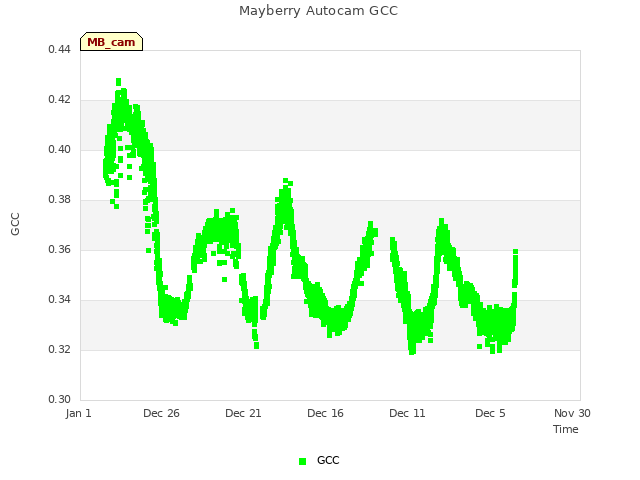Click the Jan 1 x-axis label

tap(78, 413)
